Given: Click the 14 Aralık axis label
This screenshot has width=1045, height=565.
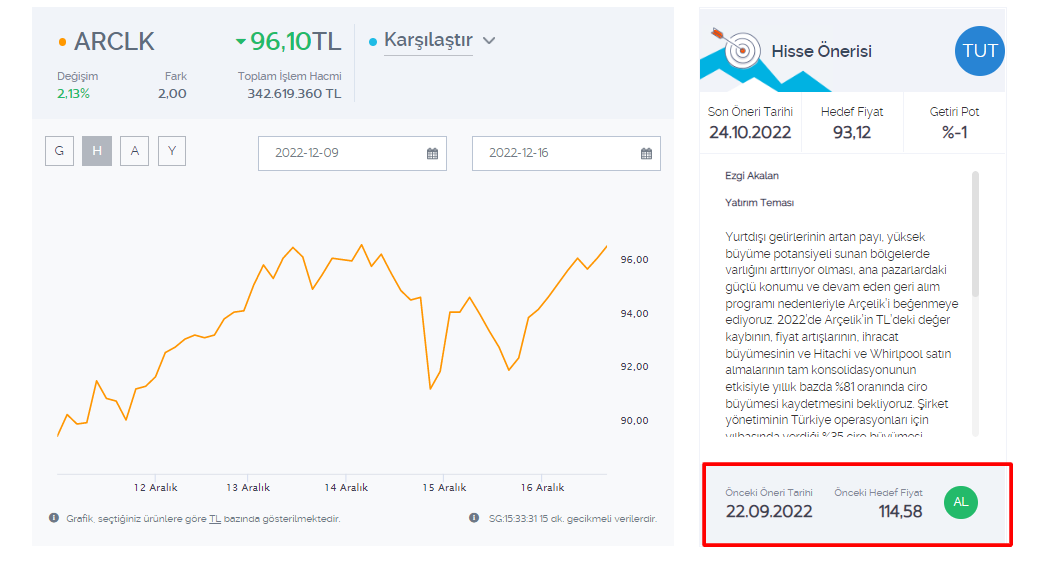Looking at the screenshot, I should click(346, 488).
